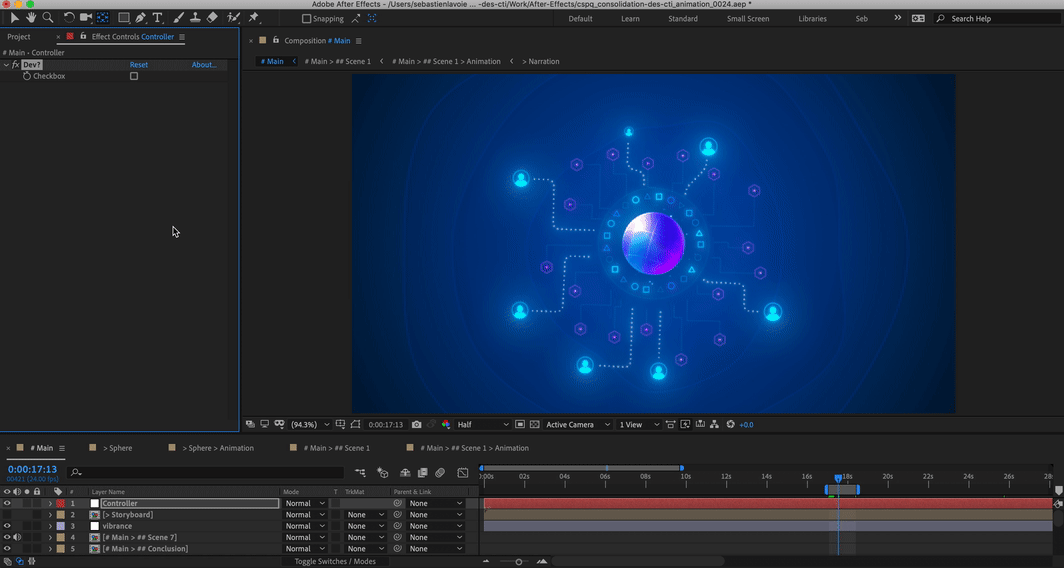Open the timeline Graph Editor
Viewport: 1064px width, 568px height.
click(463, 472)
